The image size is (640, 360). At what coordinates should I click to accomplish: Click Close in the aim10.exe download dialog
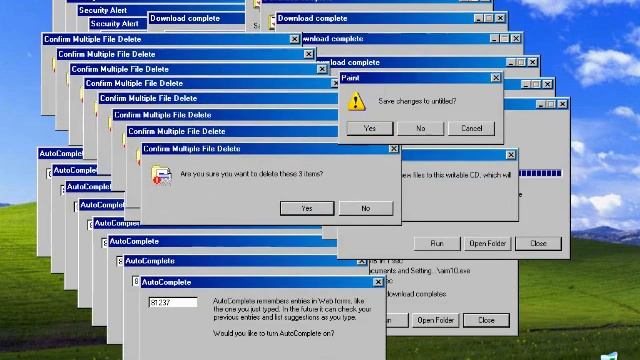click(x=486, y=320)
